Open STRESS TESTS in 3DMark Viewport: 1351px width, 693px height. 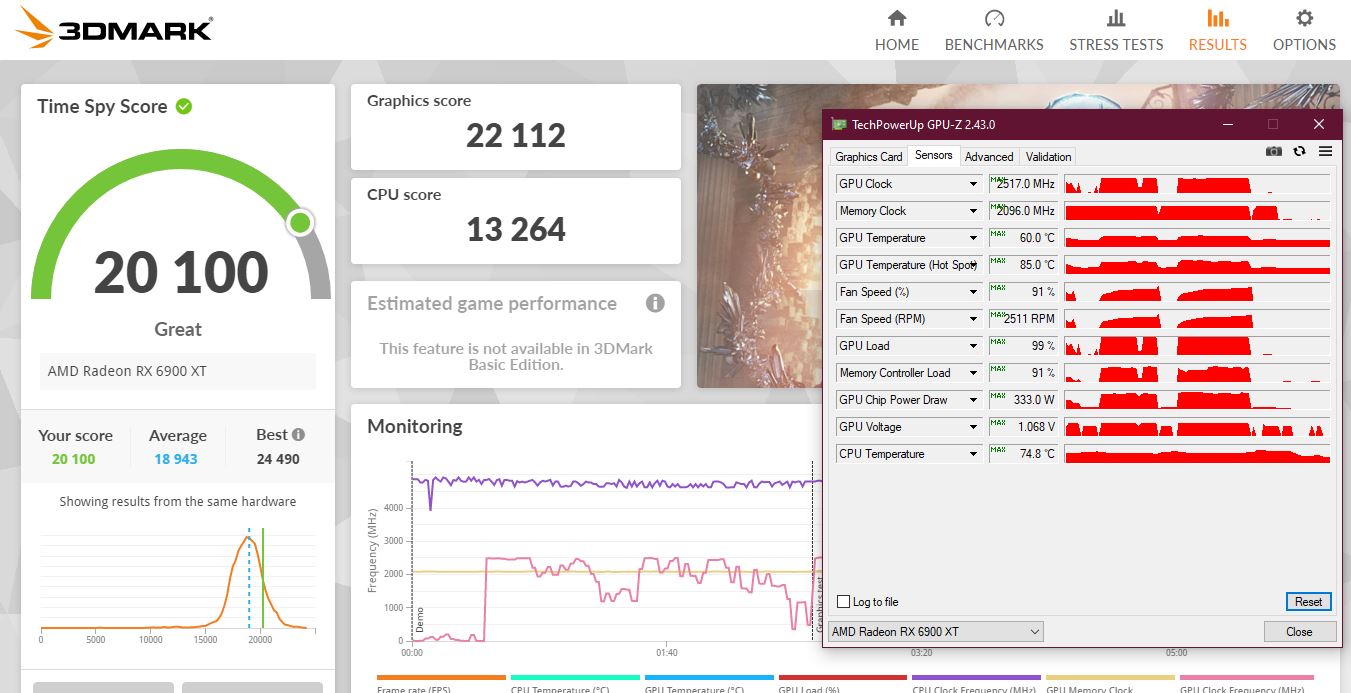tap(1116, 31)
